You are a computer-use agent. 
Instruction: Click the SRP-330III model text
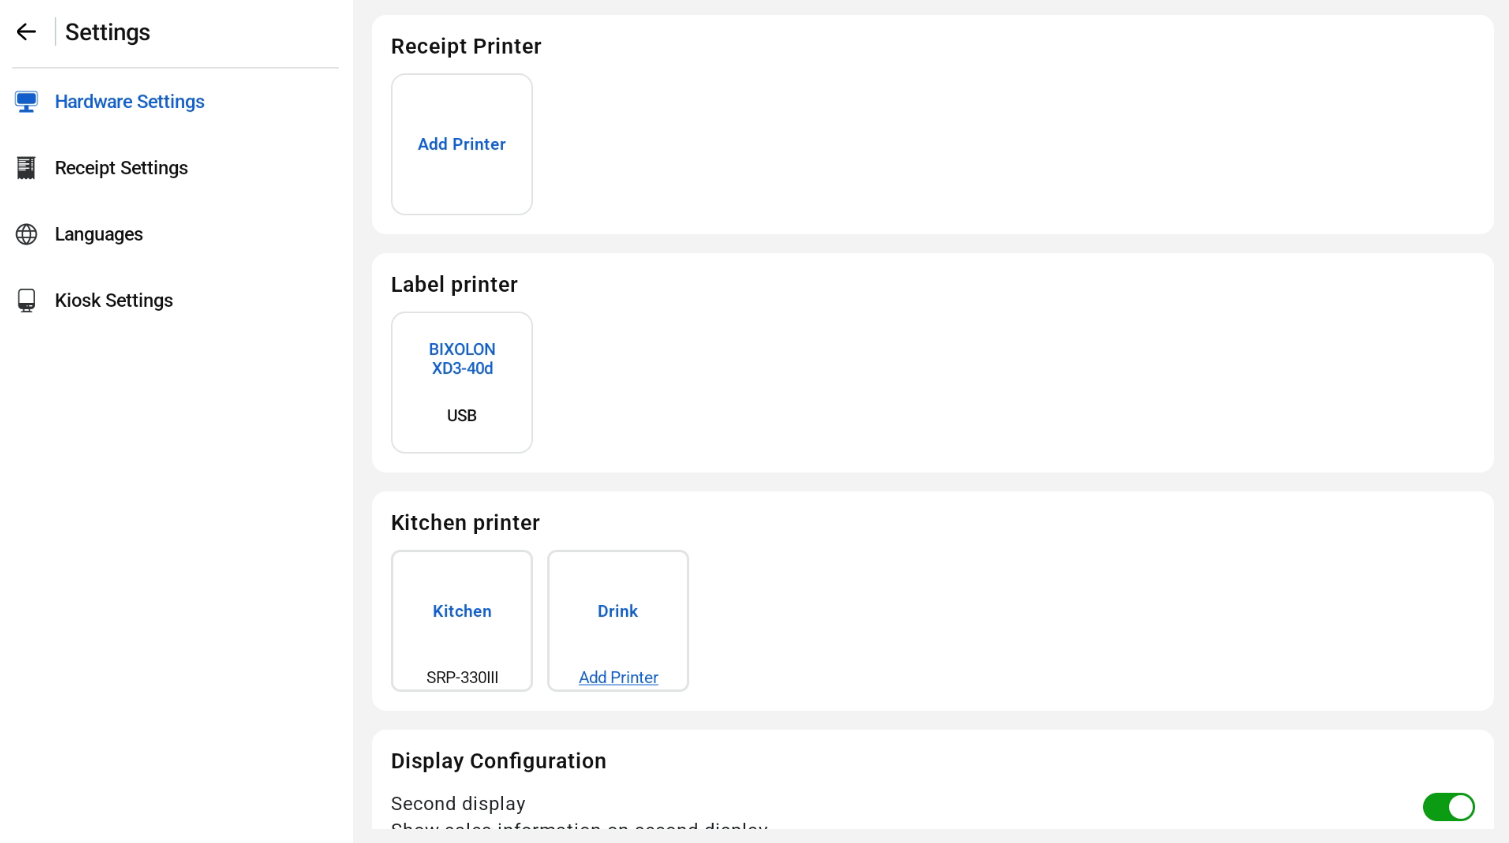462,677
